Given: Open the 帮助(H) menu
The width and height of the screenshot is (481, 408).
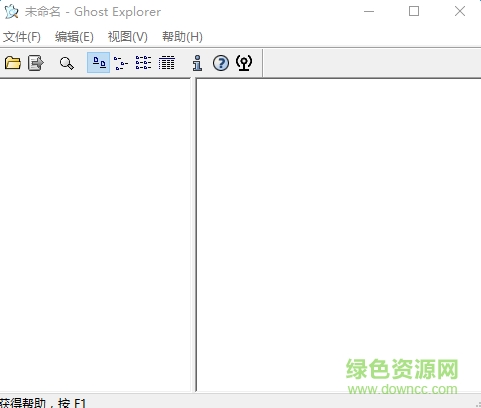Looking at the screenshot, I should (x=182, y=37).
